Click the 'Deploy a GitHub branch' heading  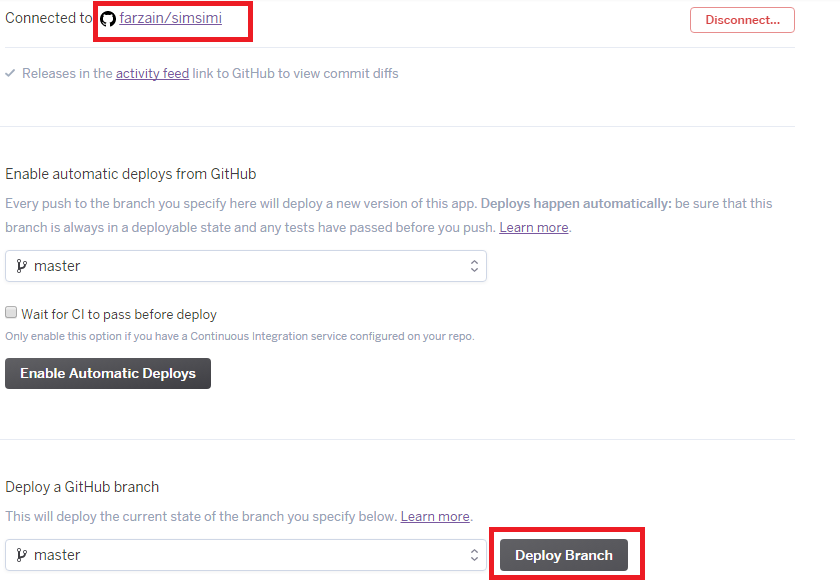(82, 487)
